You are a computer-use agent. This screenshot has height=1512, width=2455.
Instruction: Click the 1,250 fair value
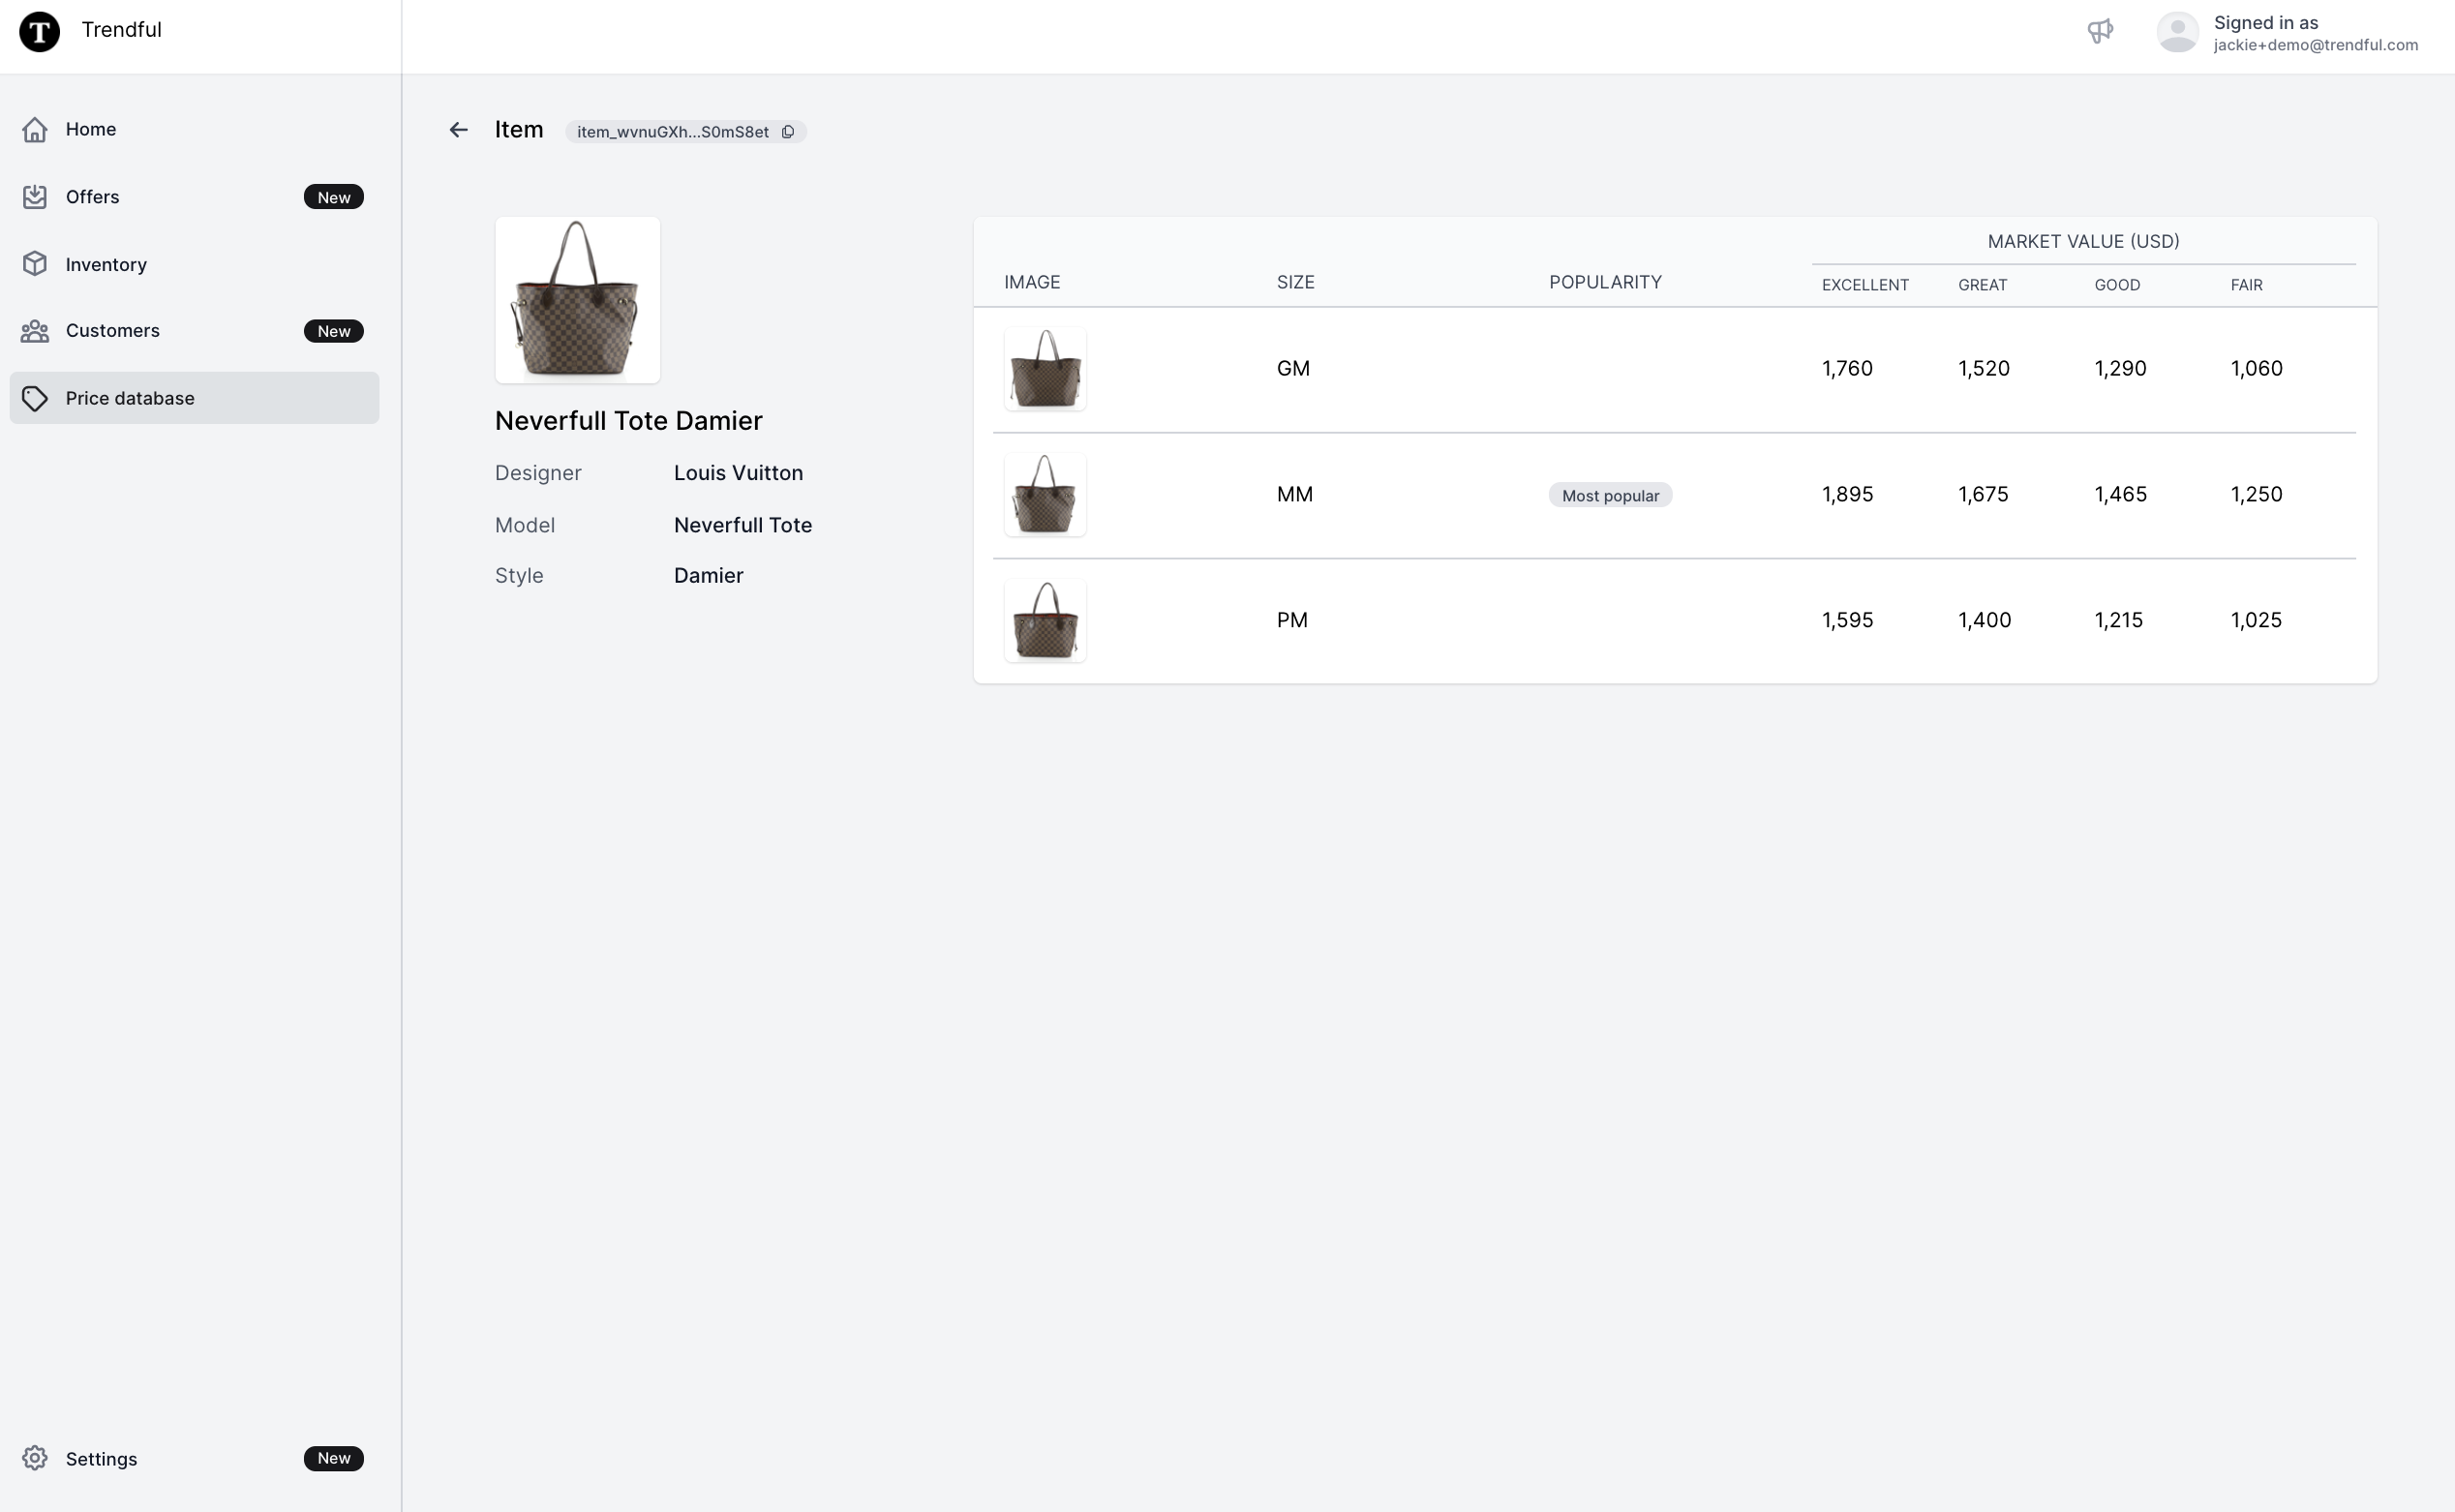2256,495
